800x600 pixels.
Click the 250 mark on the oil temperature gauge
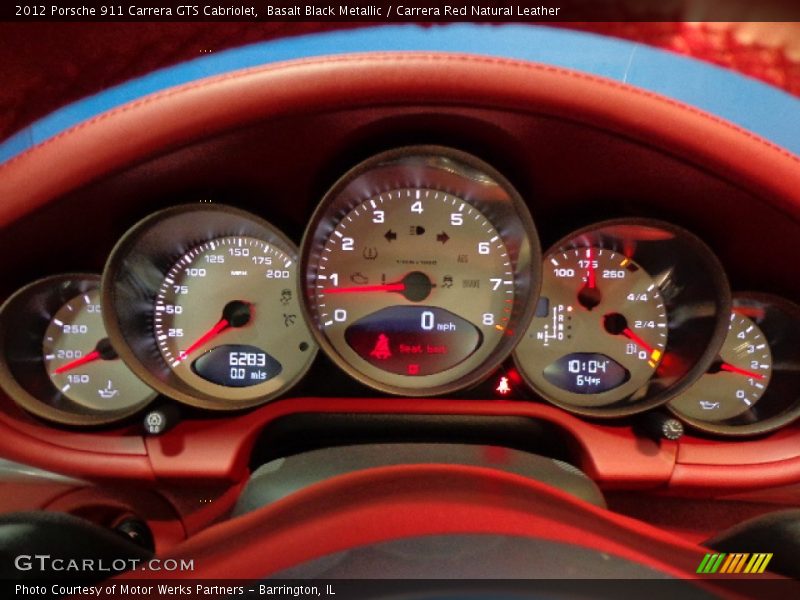tap(74, 329)
